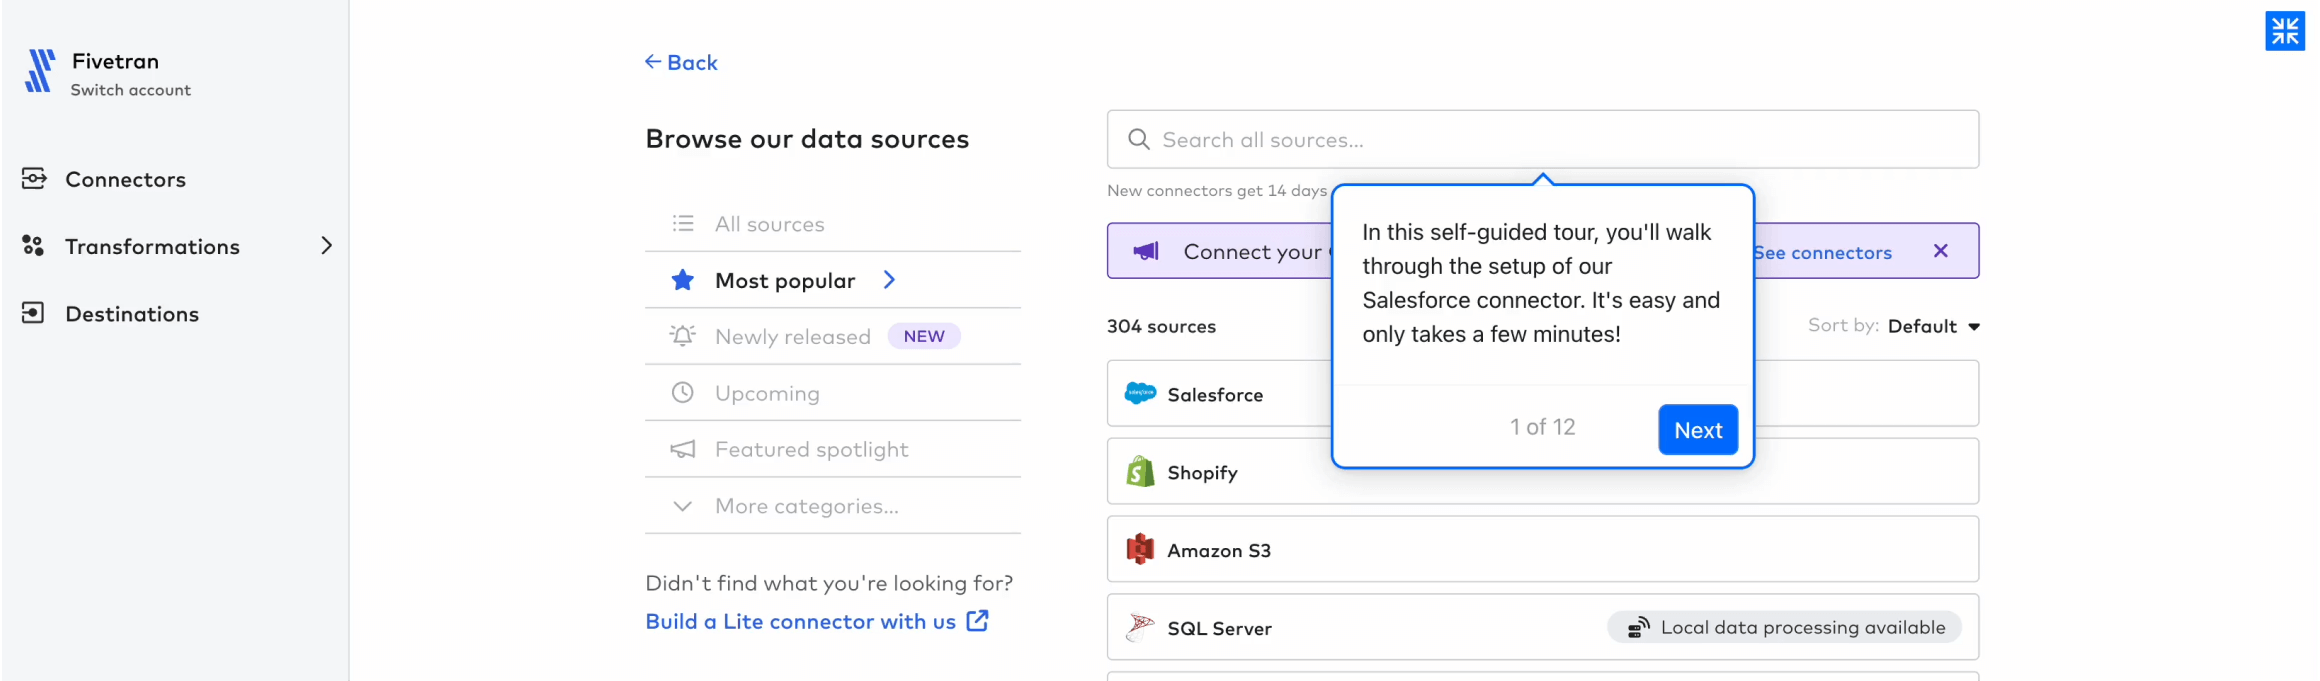Click the Fivetran logo icon

coord(39,71)
